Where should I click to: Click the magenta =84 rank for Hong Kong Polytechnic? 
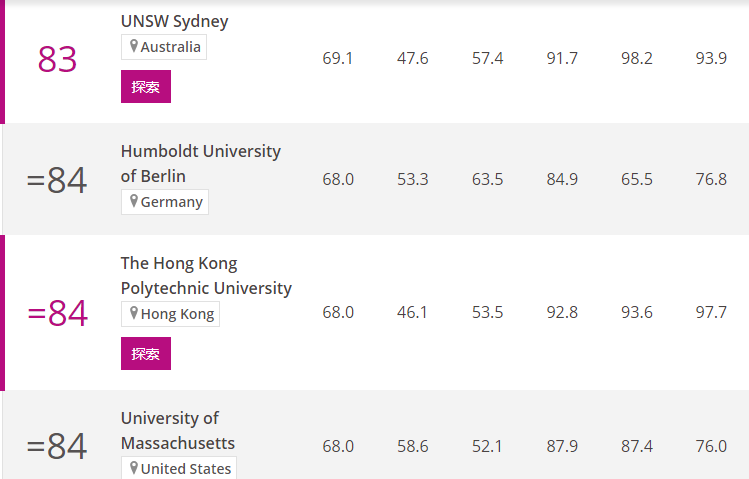tap(57, 313)
